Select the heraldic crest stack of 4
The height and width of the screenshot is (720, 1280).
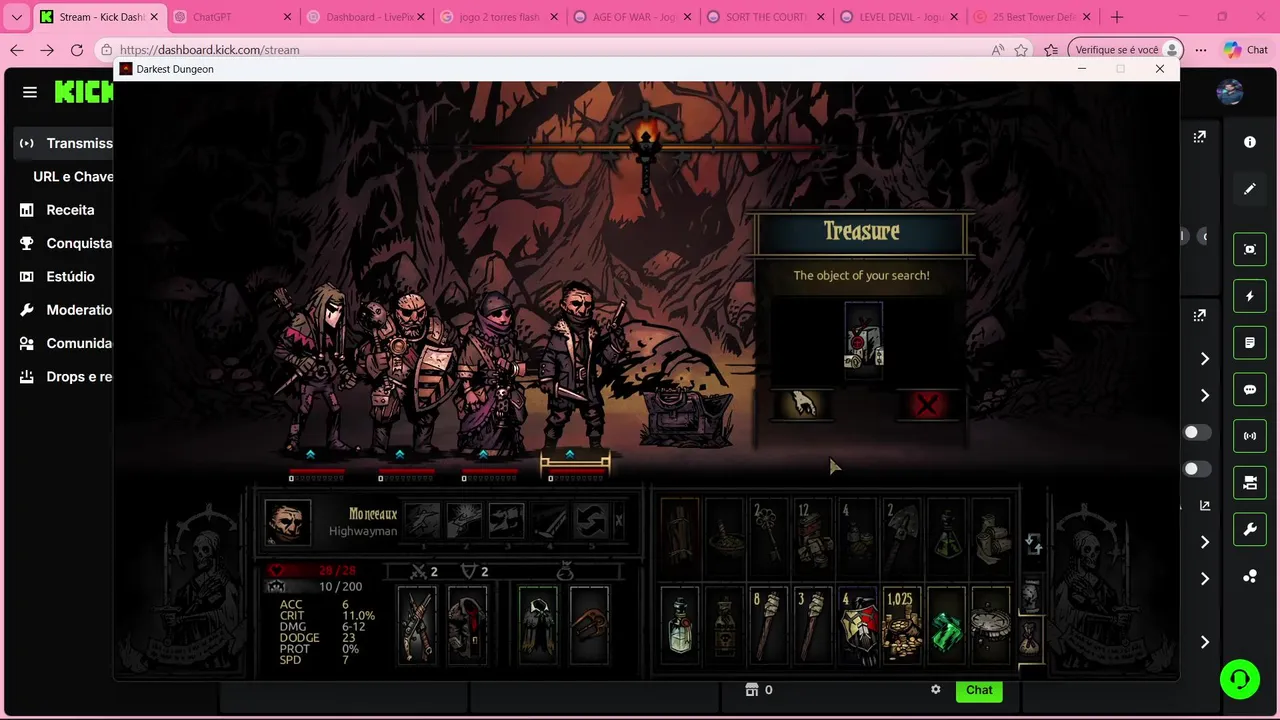click(x=857, y=626)
